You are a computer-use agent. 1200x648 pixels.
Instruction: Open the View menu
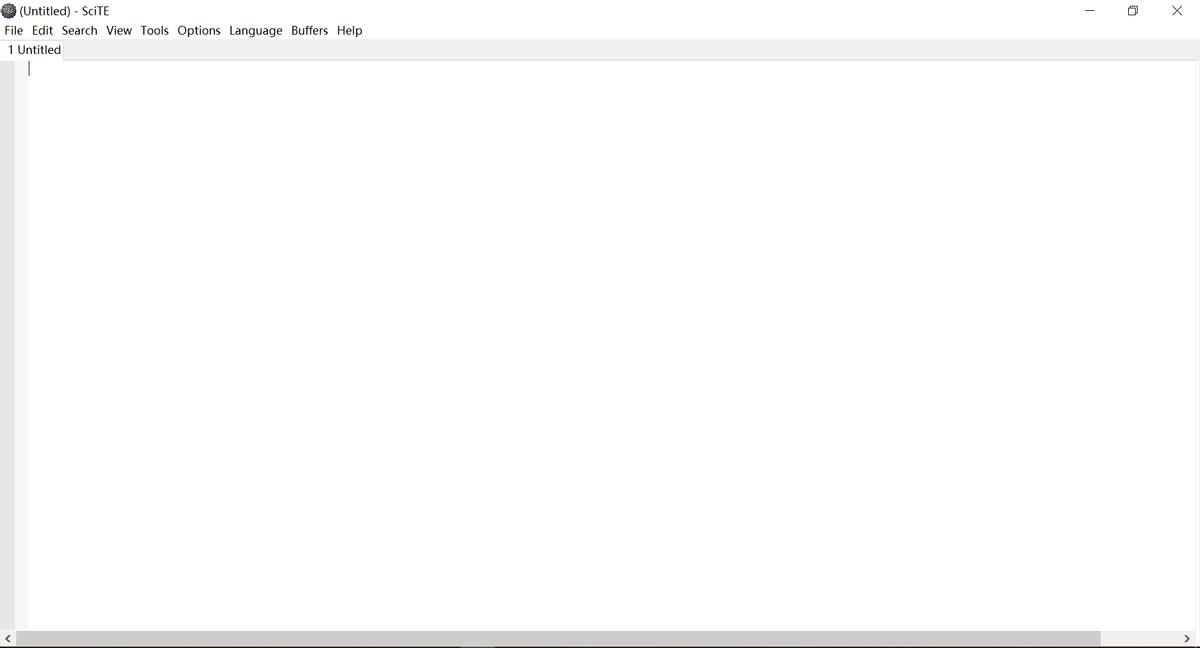pyautogui.click(x=118, y=30)
